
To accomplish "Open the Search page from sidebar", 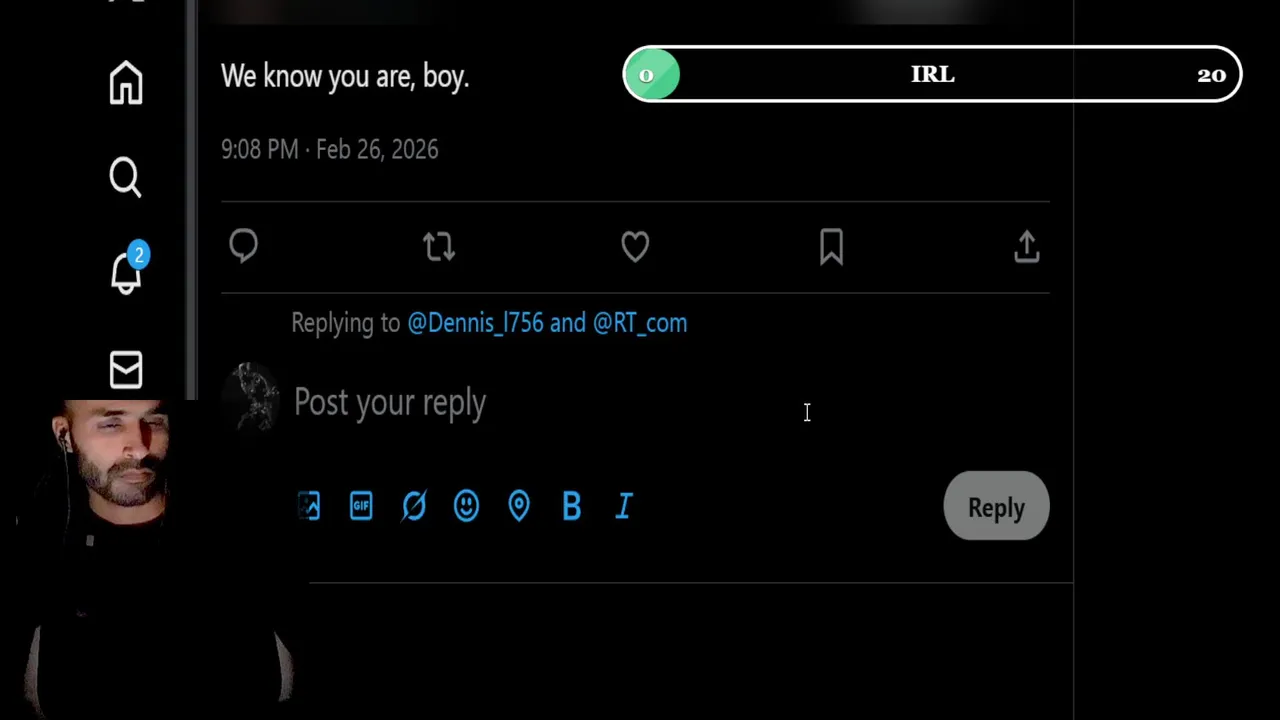I will (126, 177).
